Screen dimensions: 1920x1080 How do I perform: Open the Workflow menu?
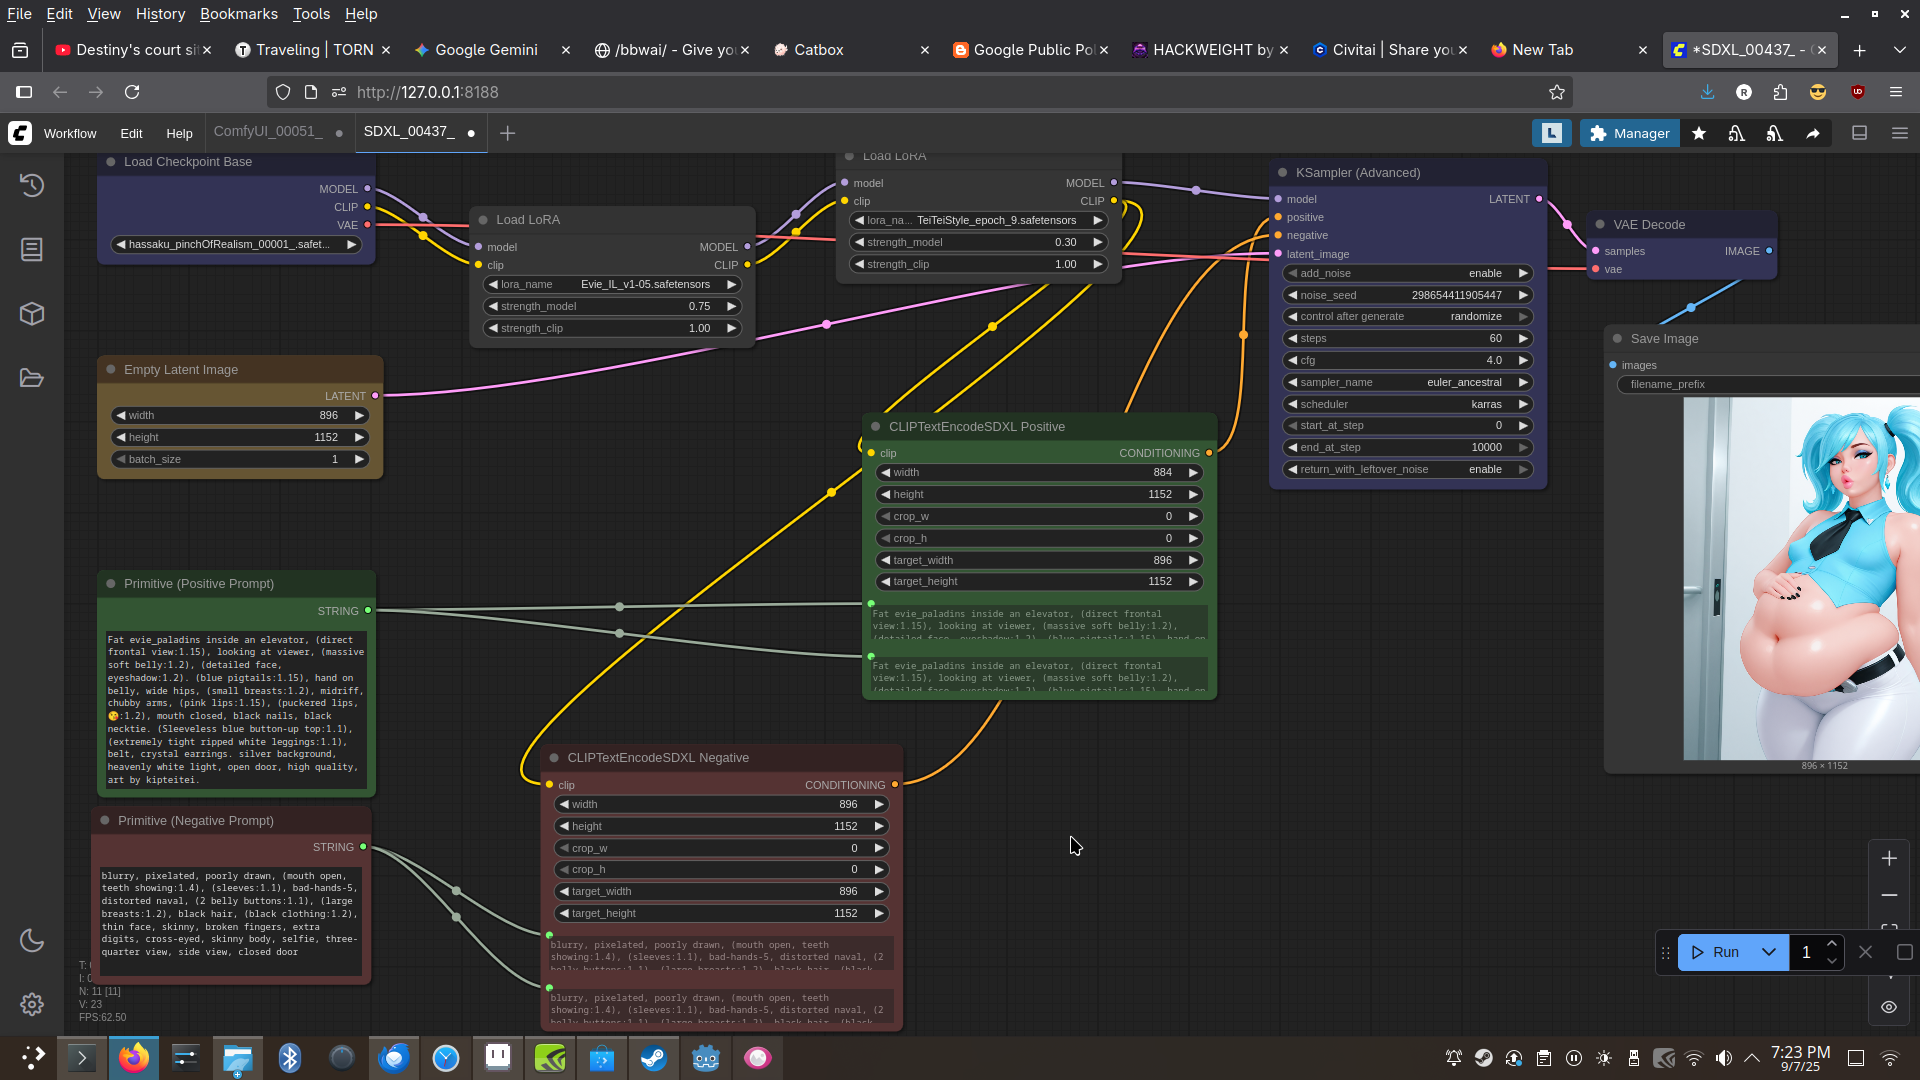(70, 133)
